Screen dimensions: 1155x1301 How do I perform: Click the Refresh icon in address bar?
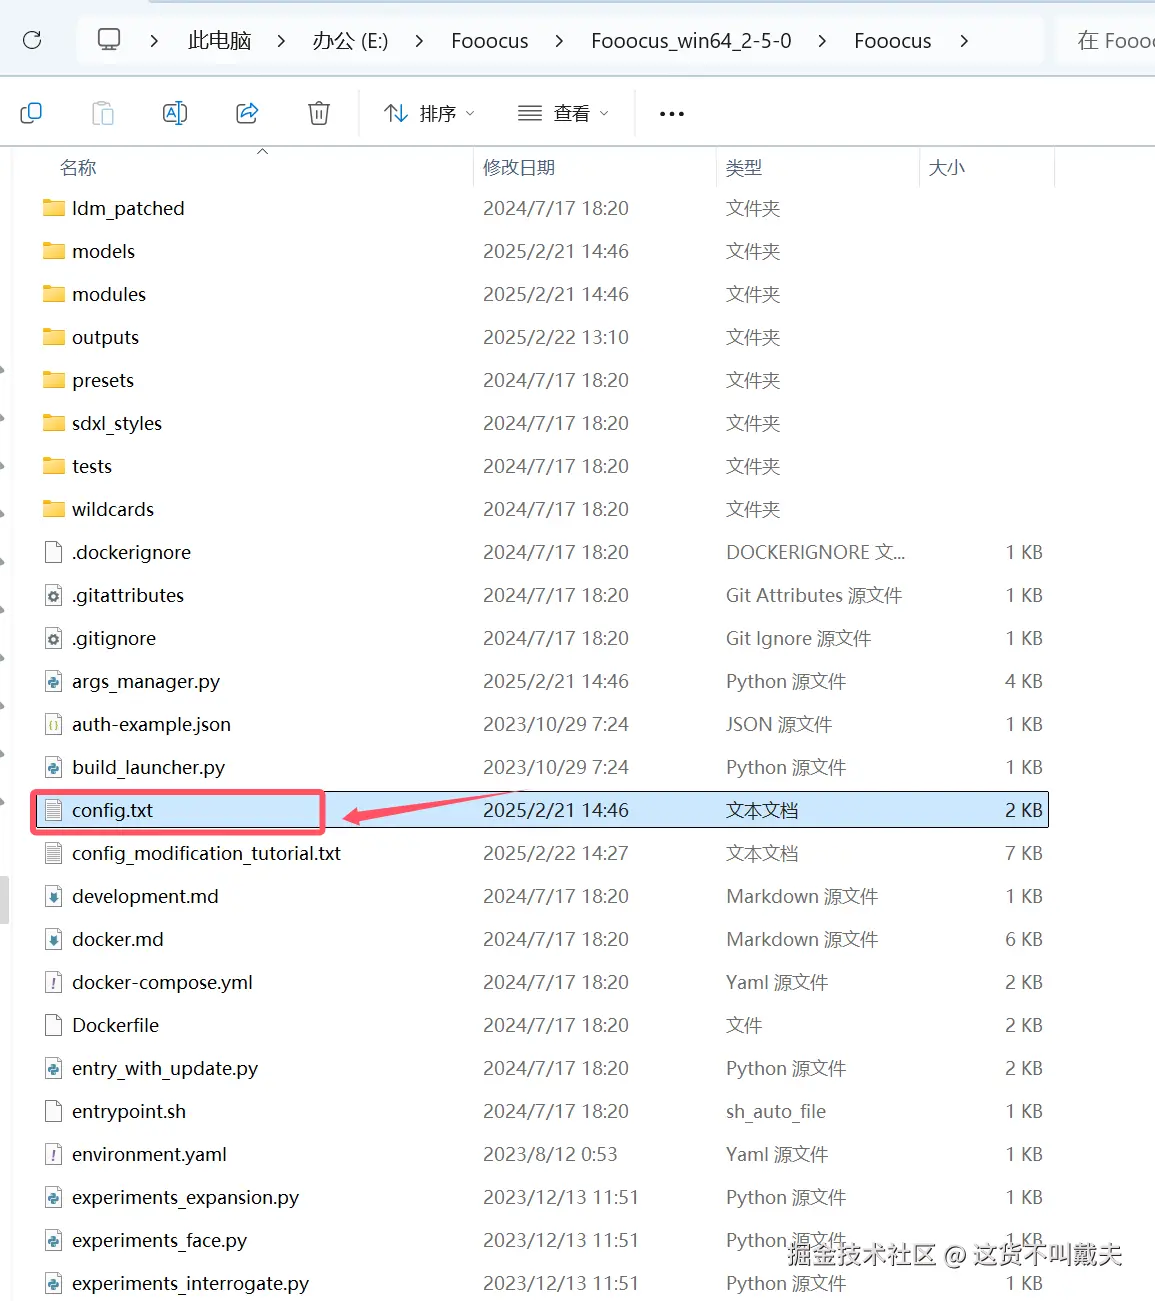[32, 40]
